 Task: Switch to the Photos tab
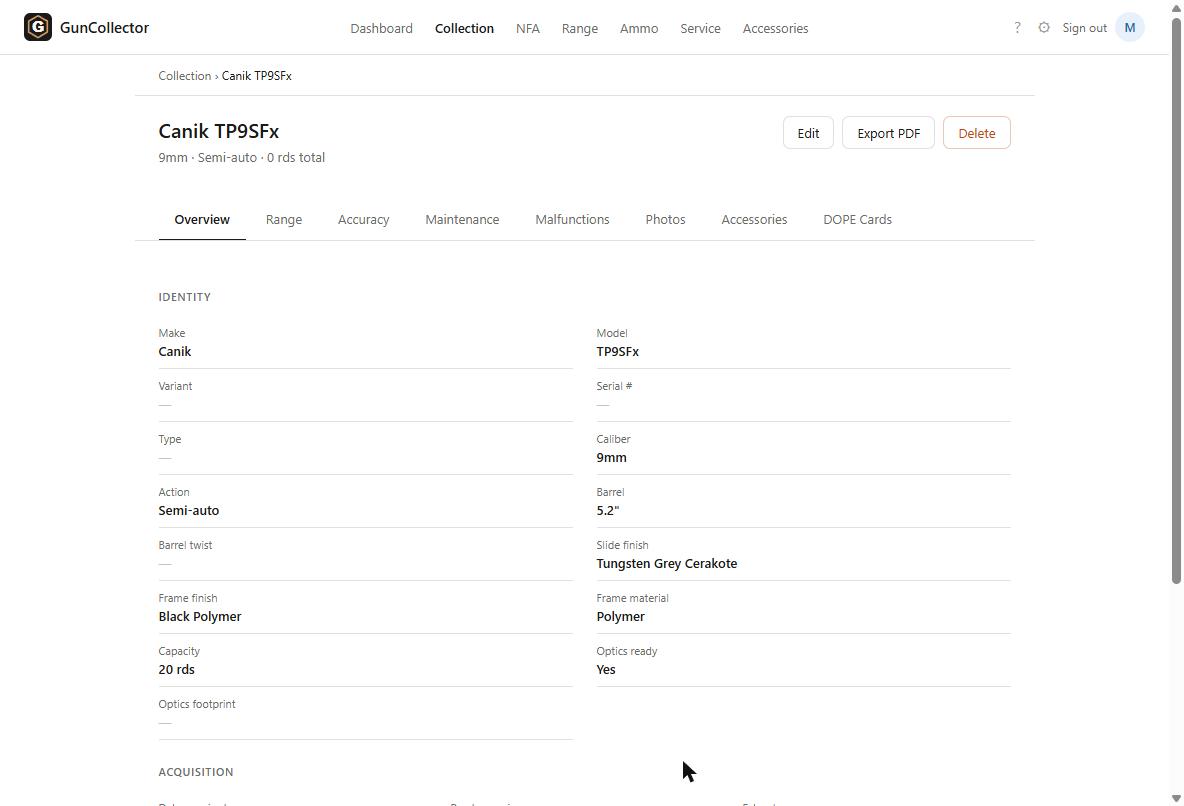(665, 219)
